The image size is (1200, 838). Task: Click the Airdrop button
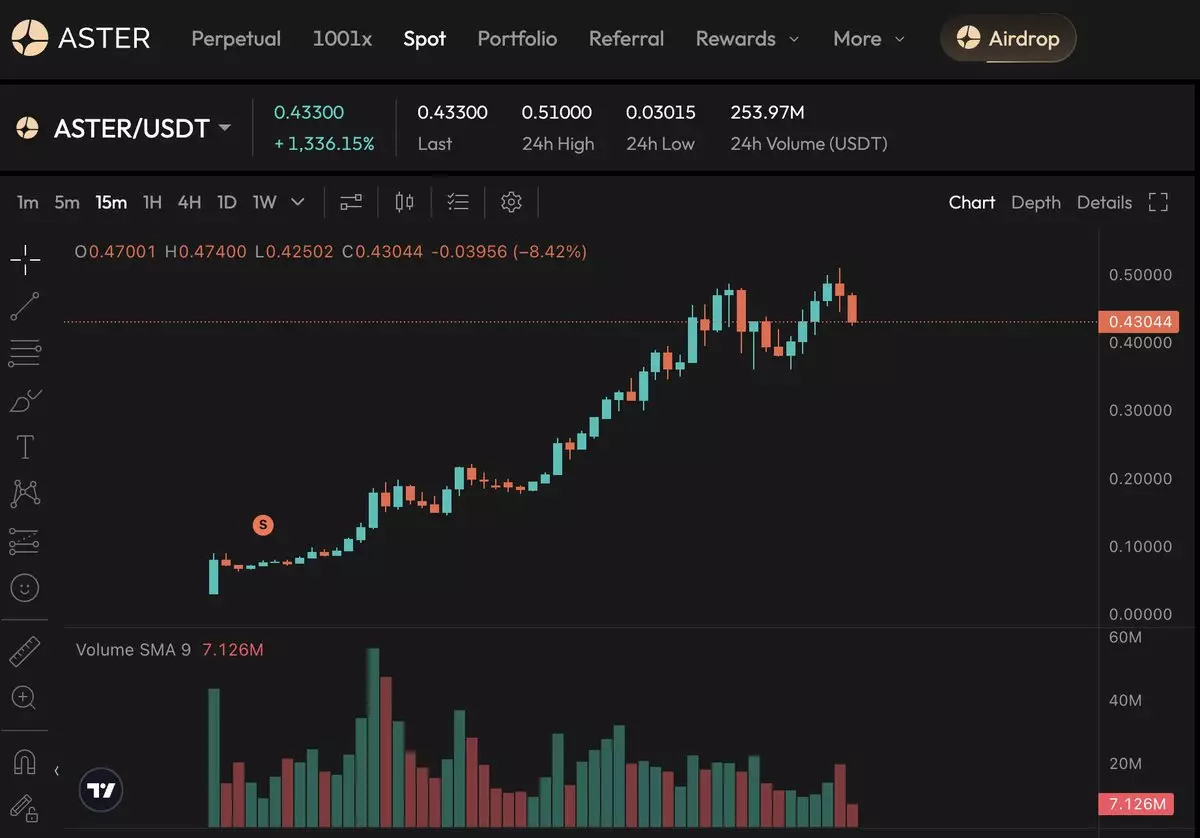[x=1008, y=39]
